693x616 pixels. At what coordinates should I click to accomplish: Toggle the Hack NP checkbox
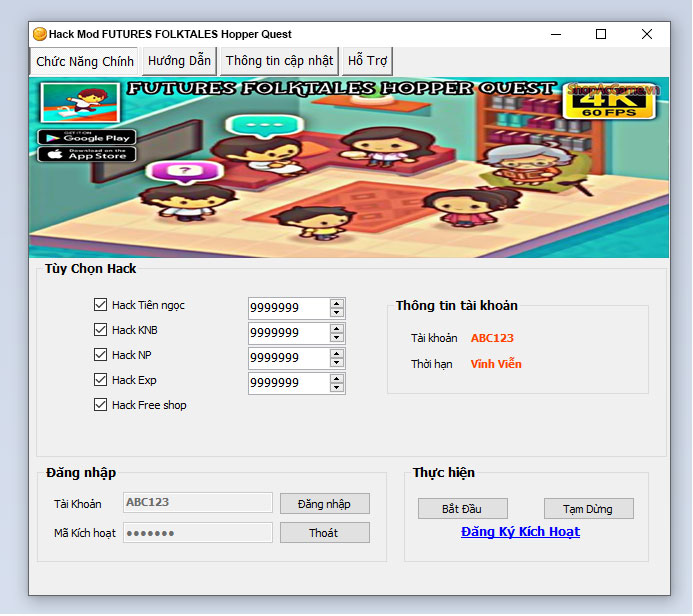pyautogui.click(x=100, y=355)
